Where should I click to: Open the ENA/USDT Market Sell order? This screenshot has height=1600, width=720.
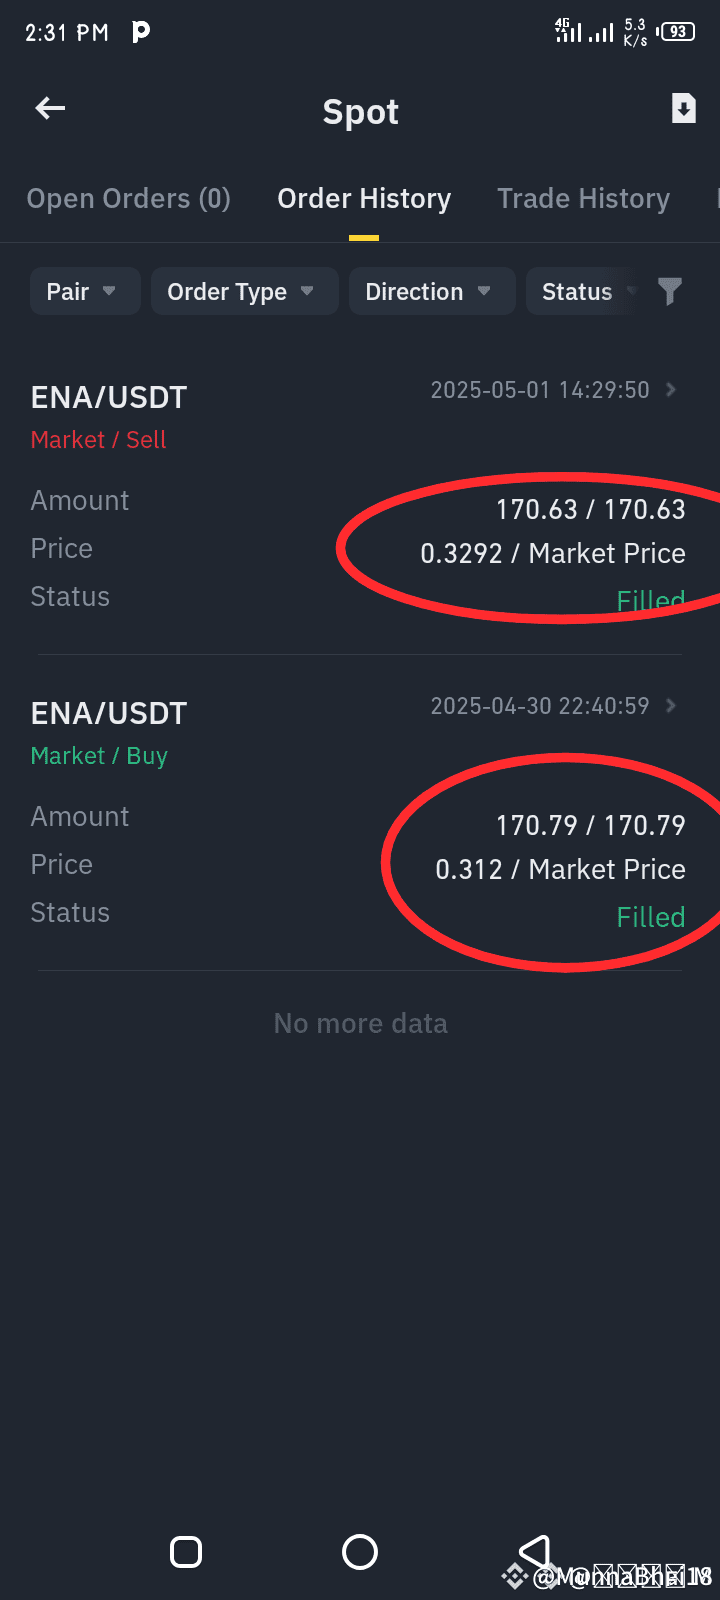(360, 497)
